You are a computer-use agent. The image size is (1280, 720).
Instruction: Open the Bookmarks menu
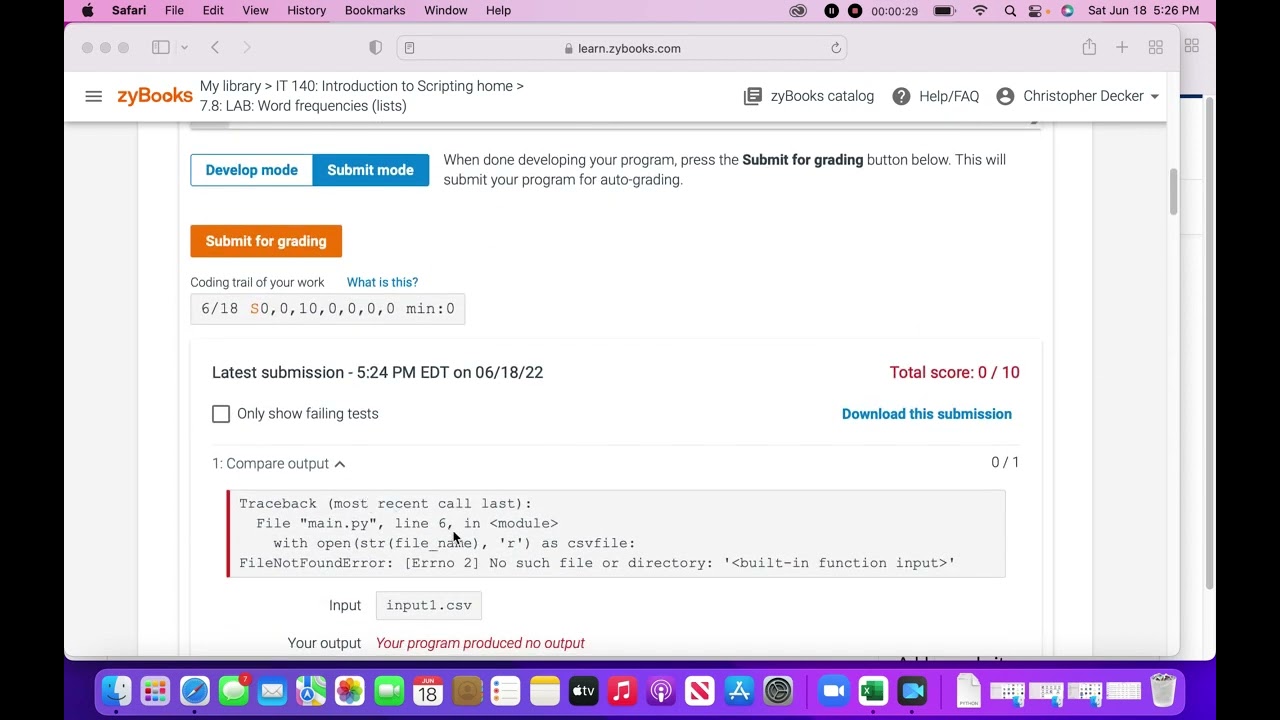(375, 10)
